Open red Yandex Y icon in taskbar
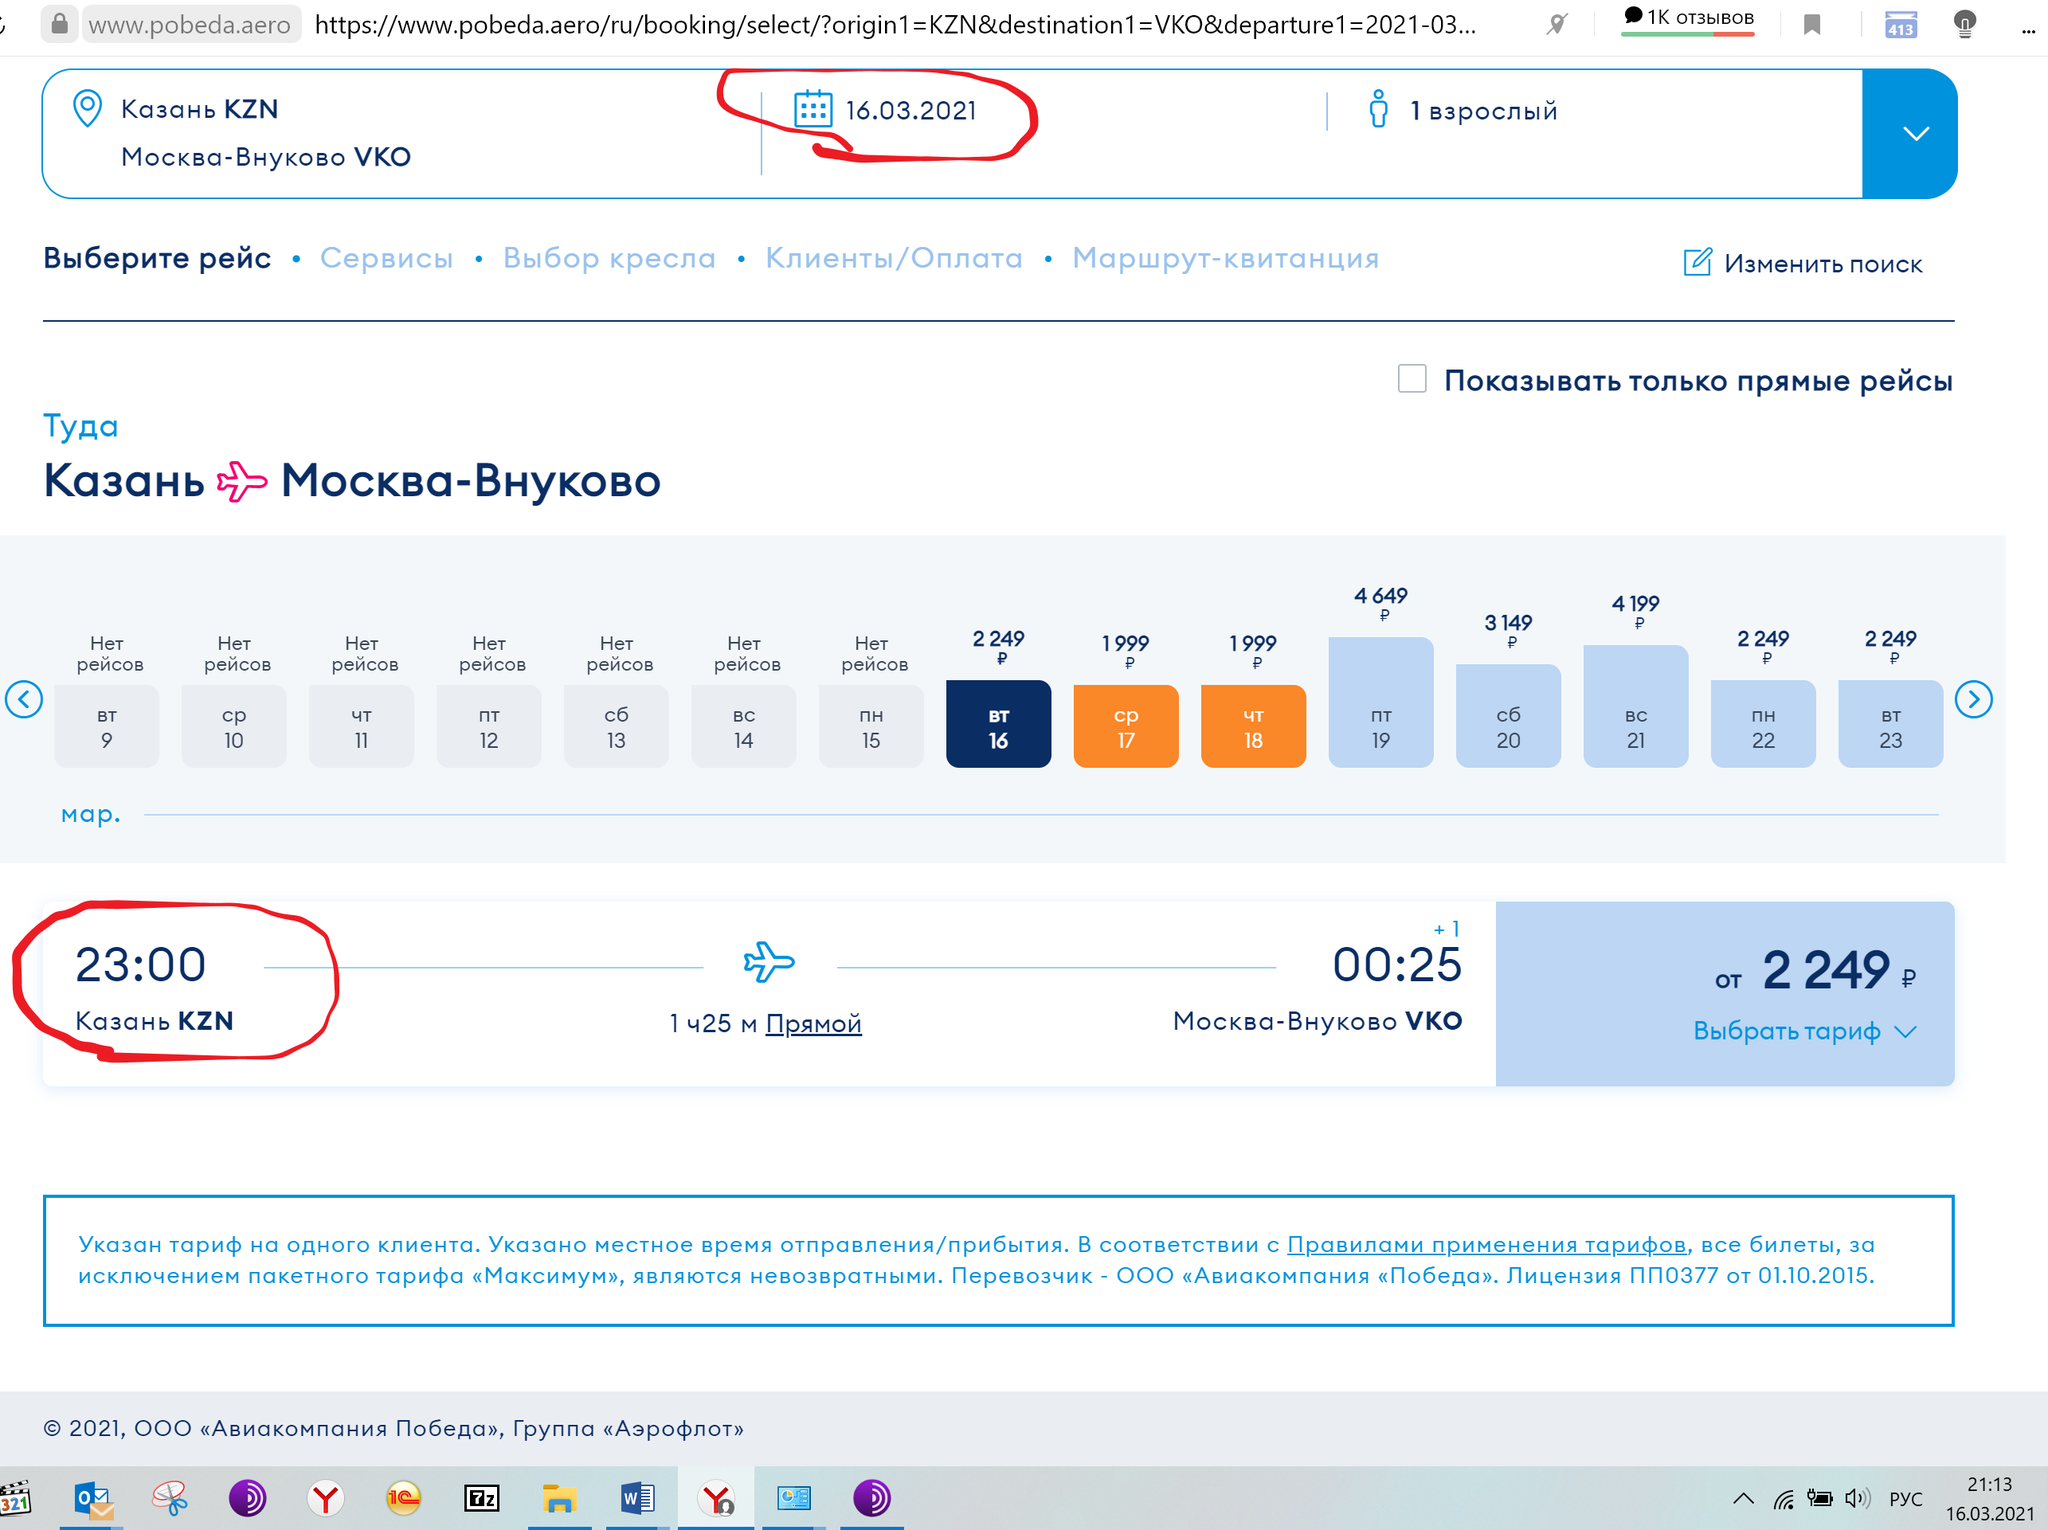2048x1530 pixels. click(325, 1499)
